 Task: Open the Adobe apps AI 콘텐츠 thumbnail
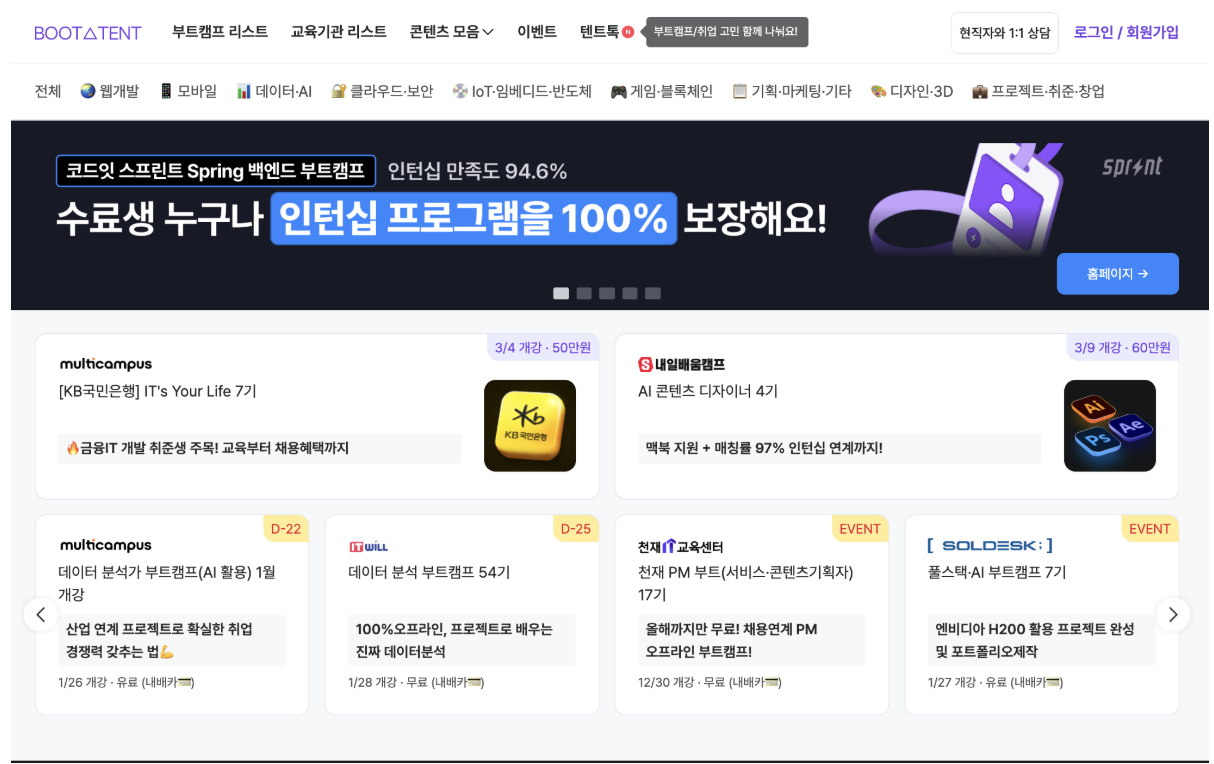pyautogui.click(x=1110, y=426)
